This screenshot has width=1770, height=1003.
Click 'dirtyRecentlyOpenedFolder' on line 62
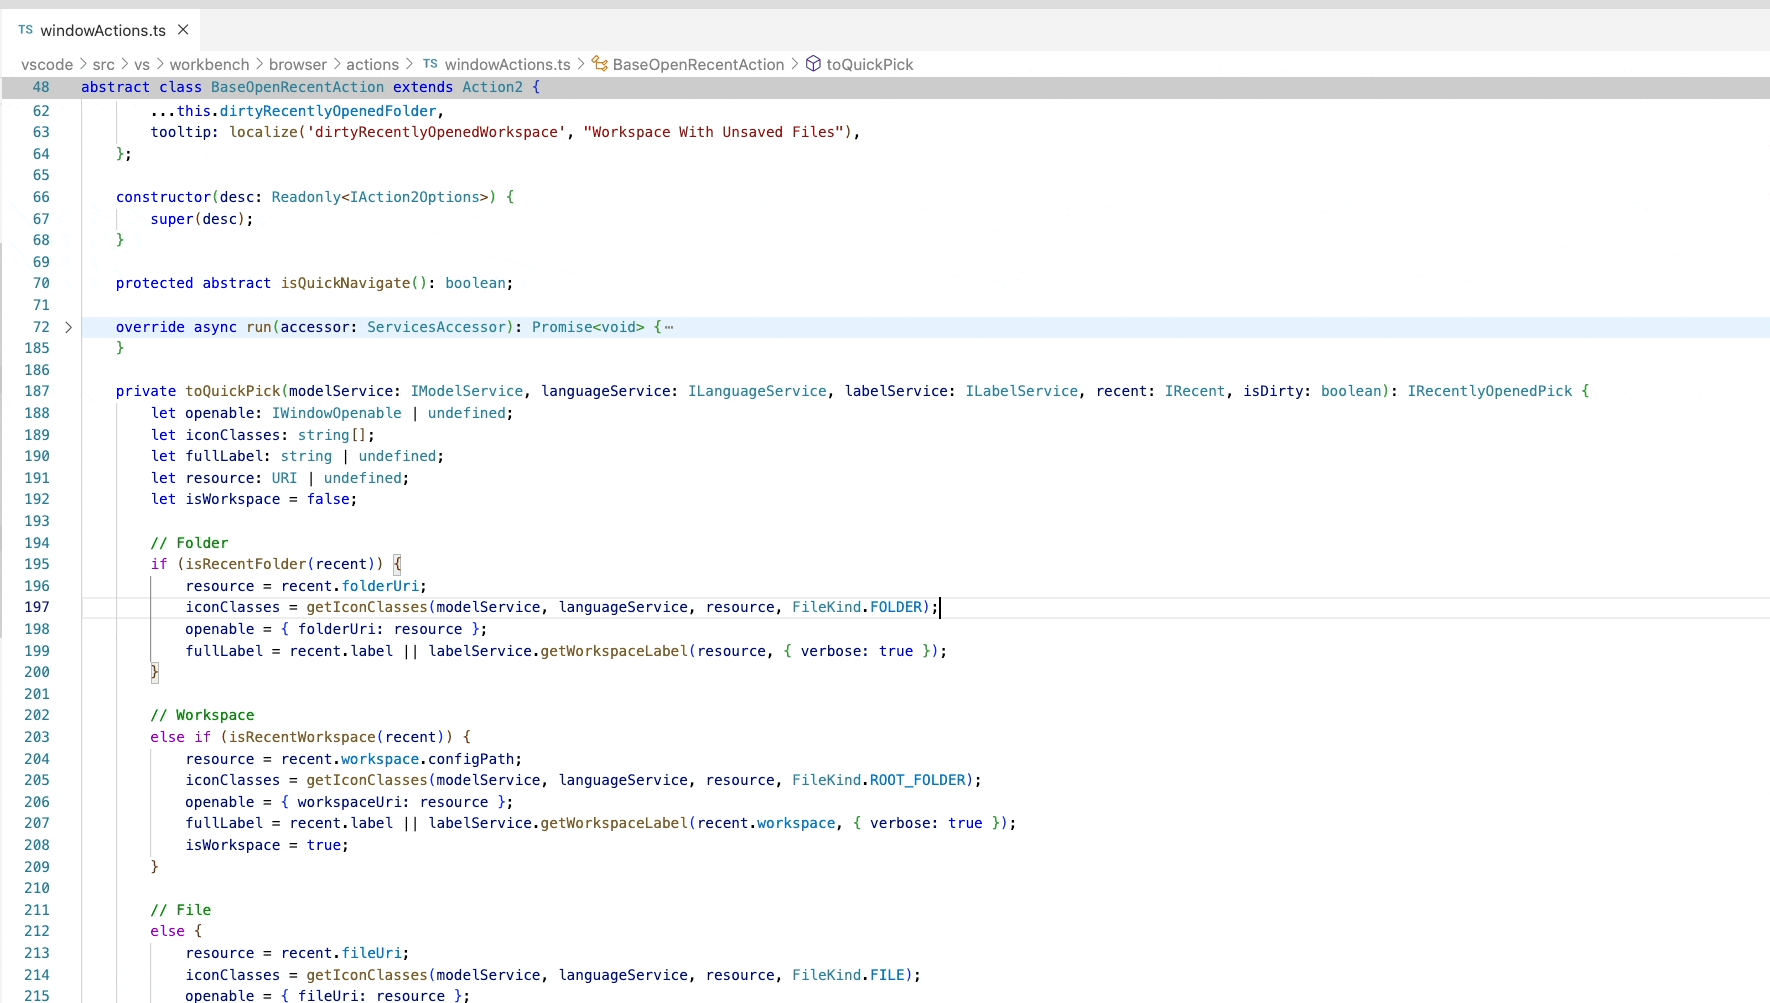(328, 111)
